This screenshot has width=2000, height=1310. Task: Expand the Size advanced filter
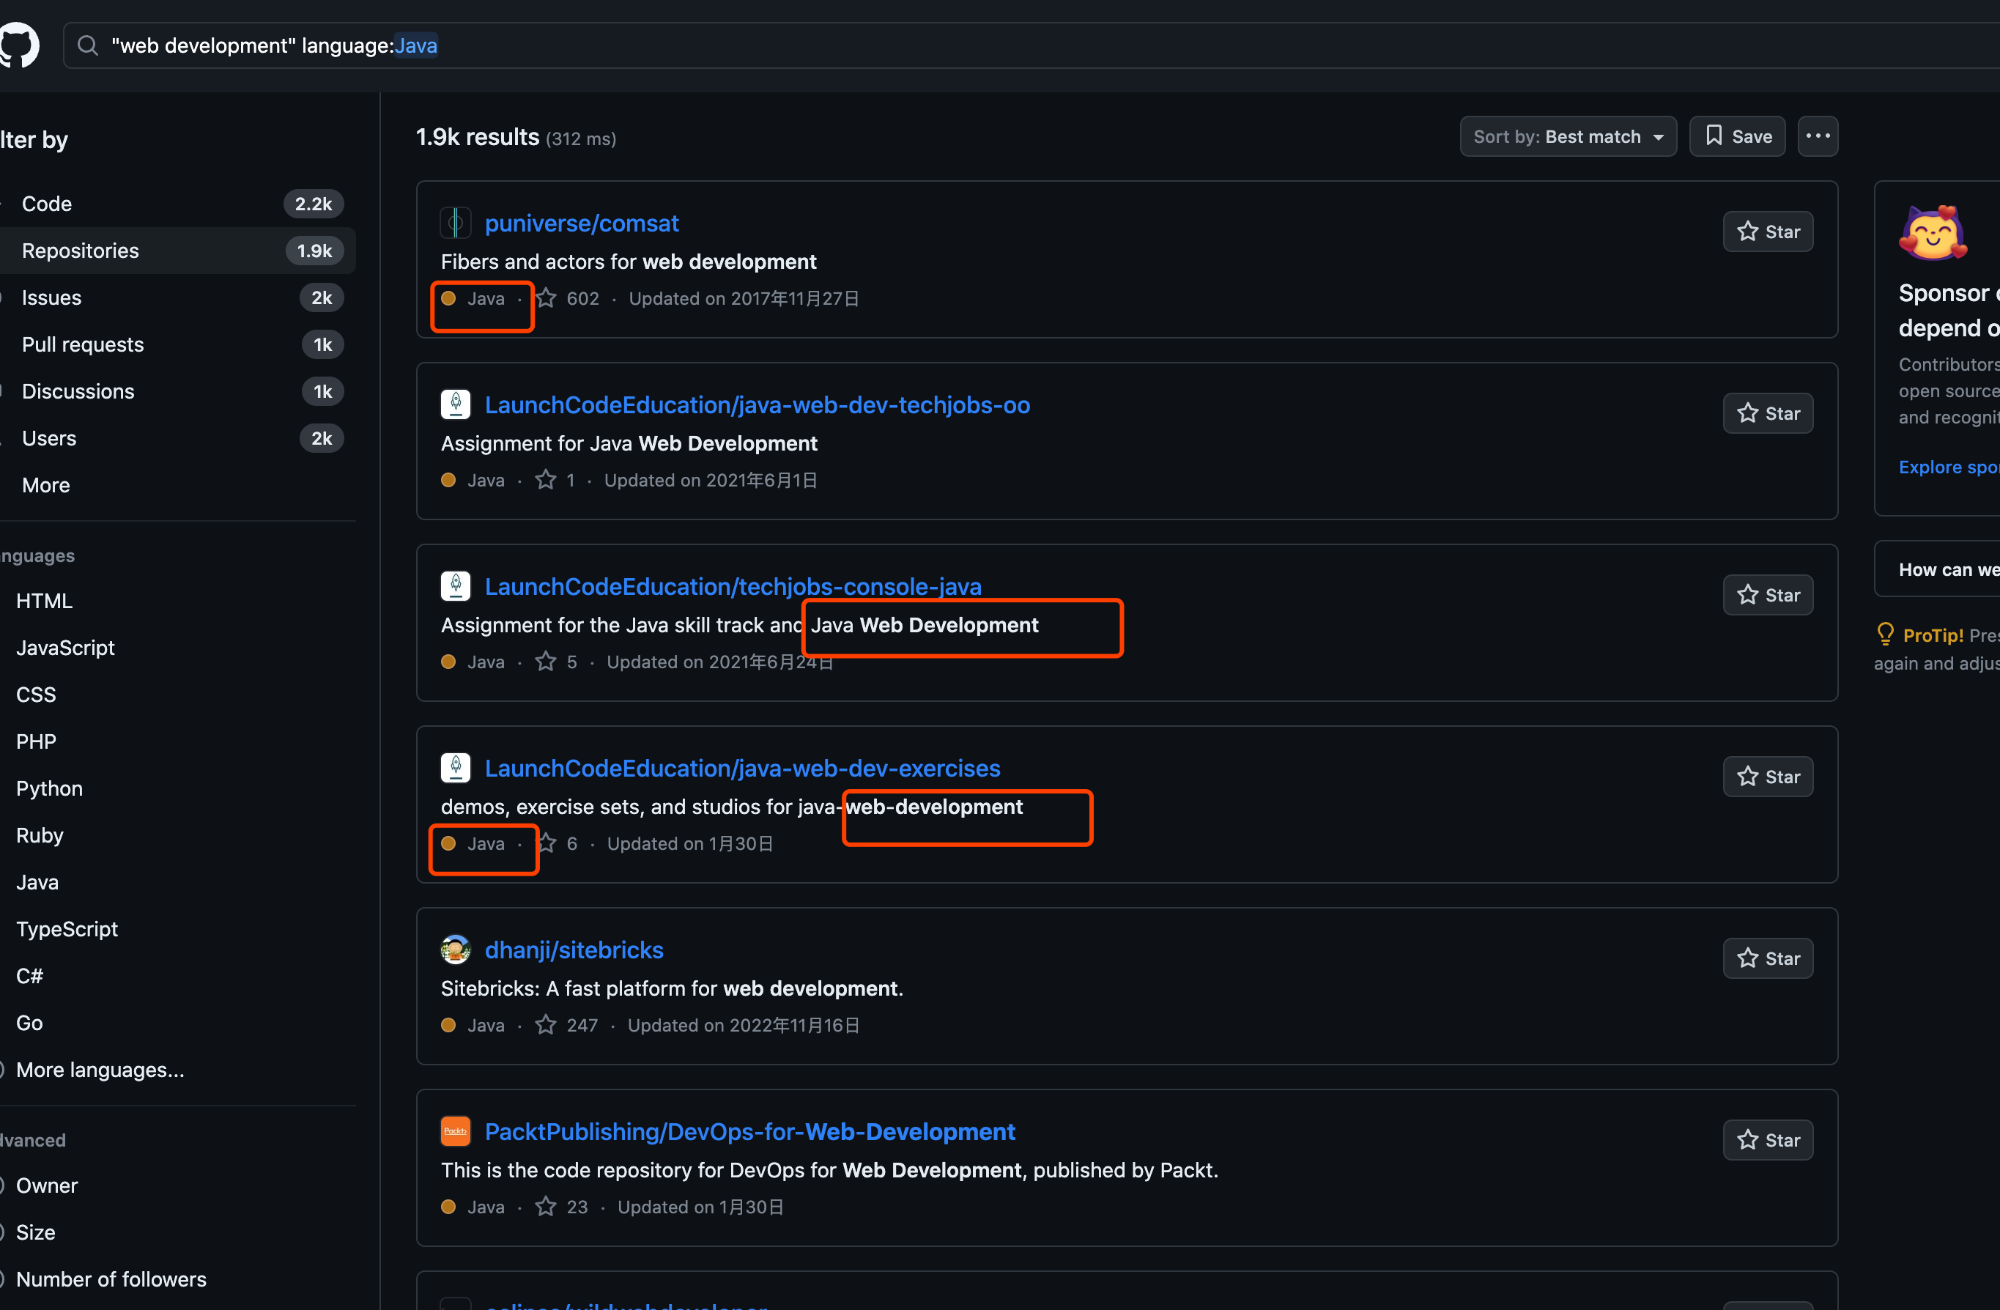pos(36,1233)
